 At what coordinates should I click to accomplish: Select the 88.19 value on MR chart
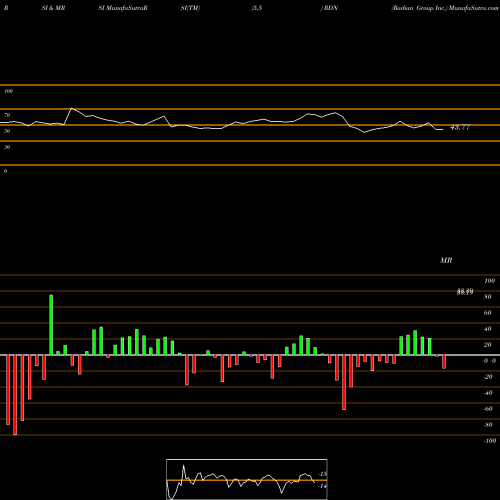click(x=465, y=292)
